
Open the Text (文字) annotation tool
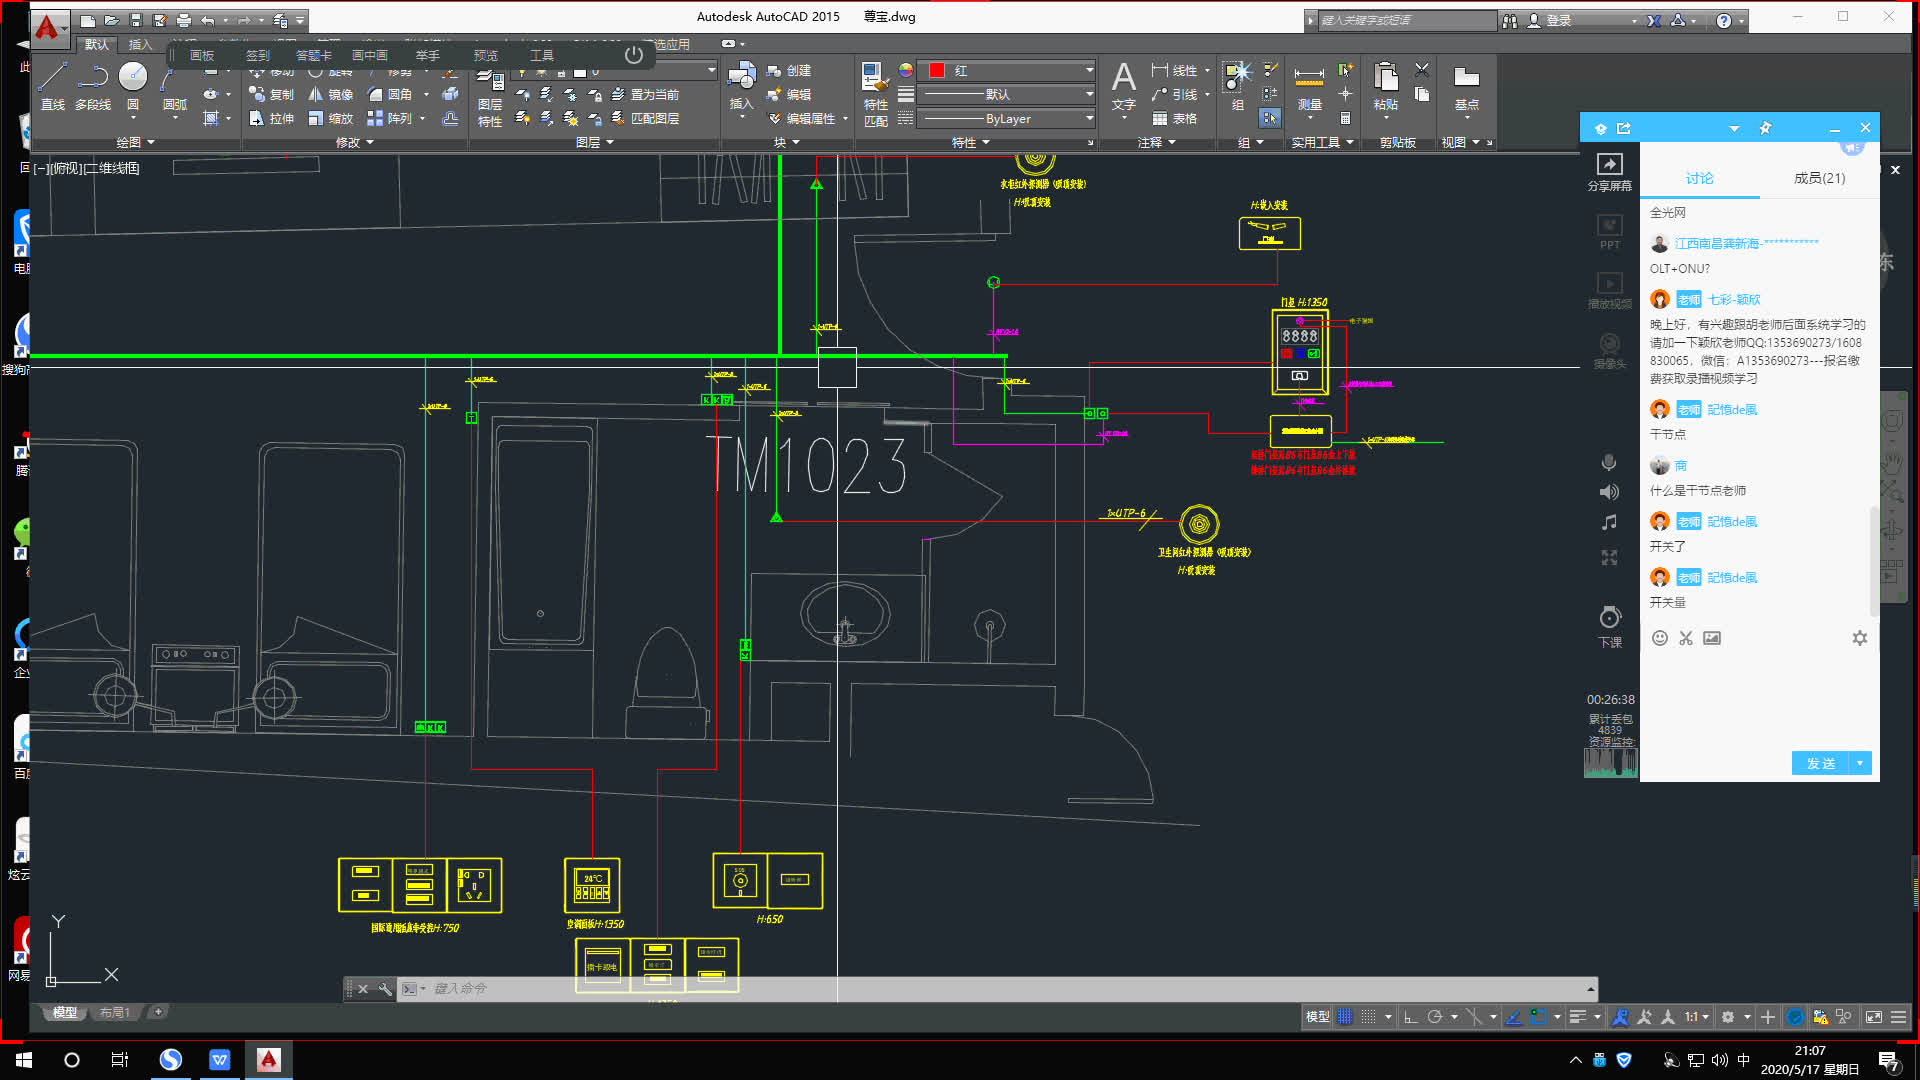tap(1123, 80)
